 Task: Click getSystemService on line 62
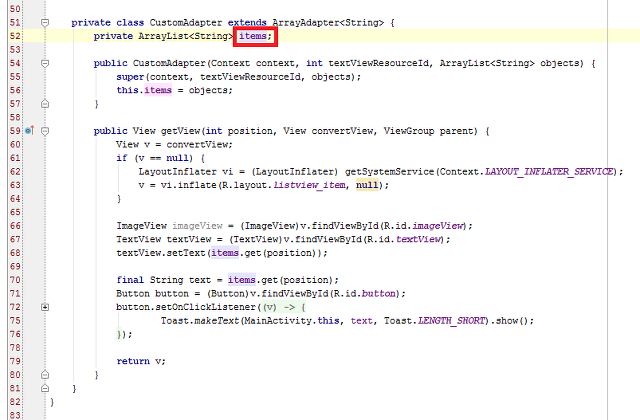point(389,171)
